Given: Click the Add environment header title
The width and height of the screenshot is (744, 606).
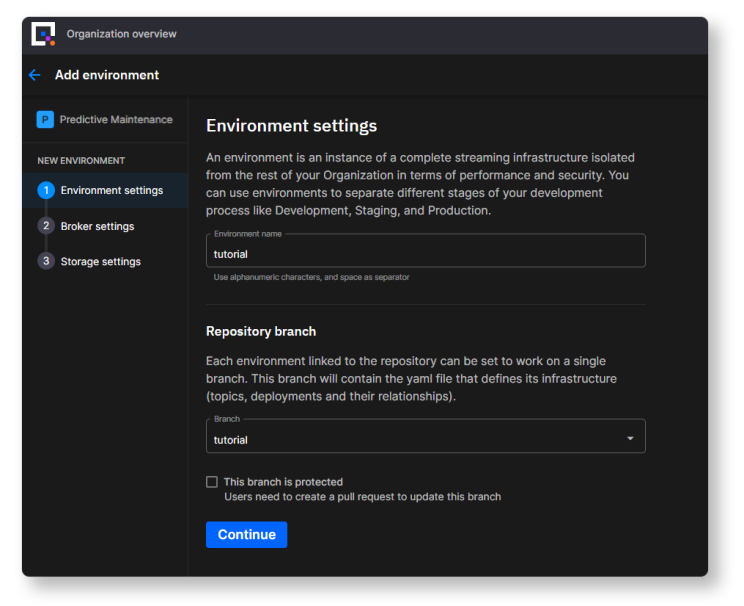Looking at the screenshot, I should coord(107,75).
